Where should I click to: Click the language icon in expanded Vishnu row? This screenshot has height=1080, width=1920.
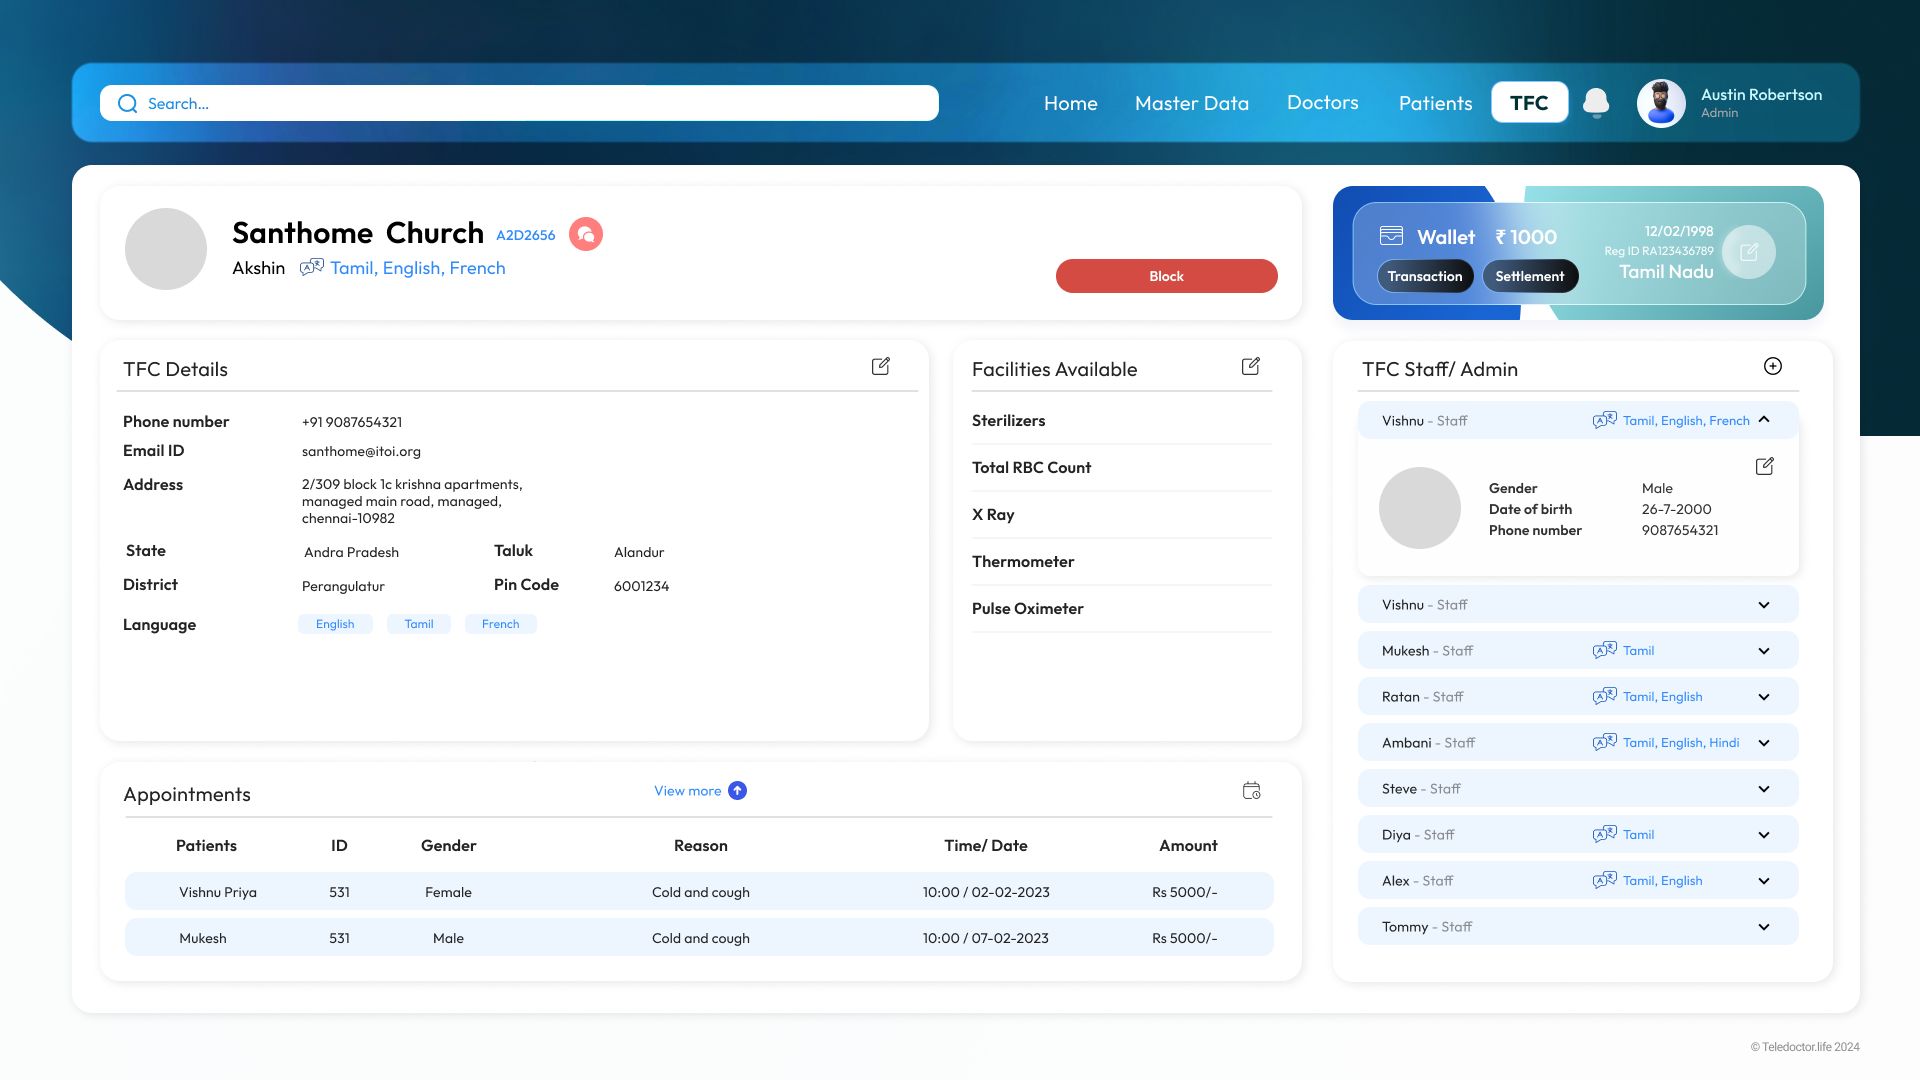pyautogui.click(x=1605, y=420)
